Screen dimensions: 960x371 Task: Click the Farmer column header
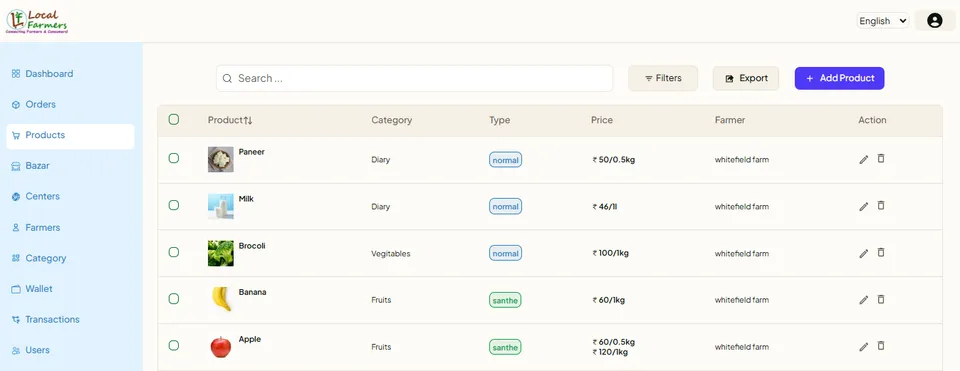pos(730,121)
